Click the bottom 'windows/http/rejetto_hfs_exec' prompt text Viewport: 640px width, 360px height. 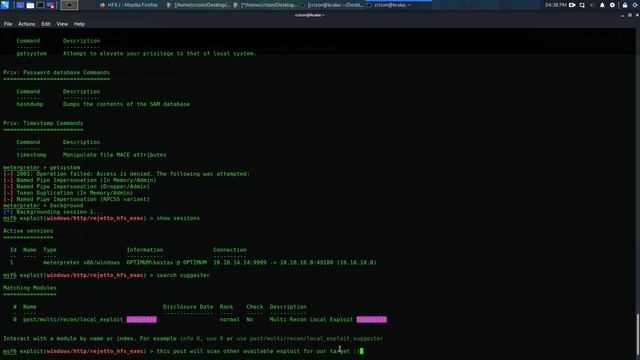point(95,351)
